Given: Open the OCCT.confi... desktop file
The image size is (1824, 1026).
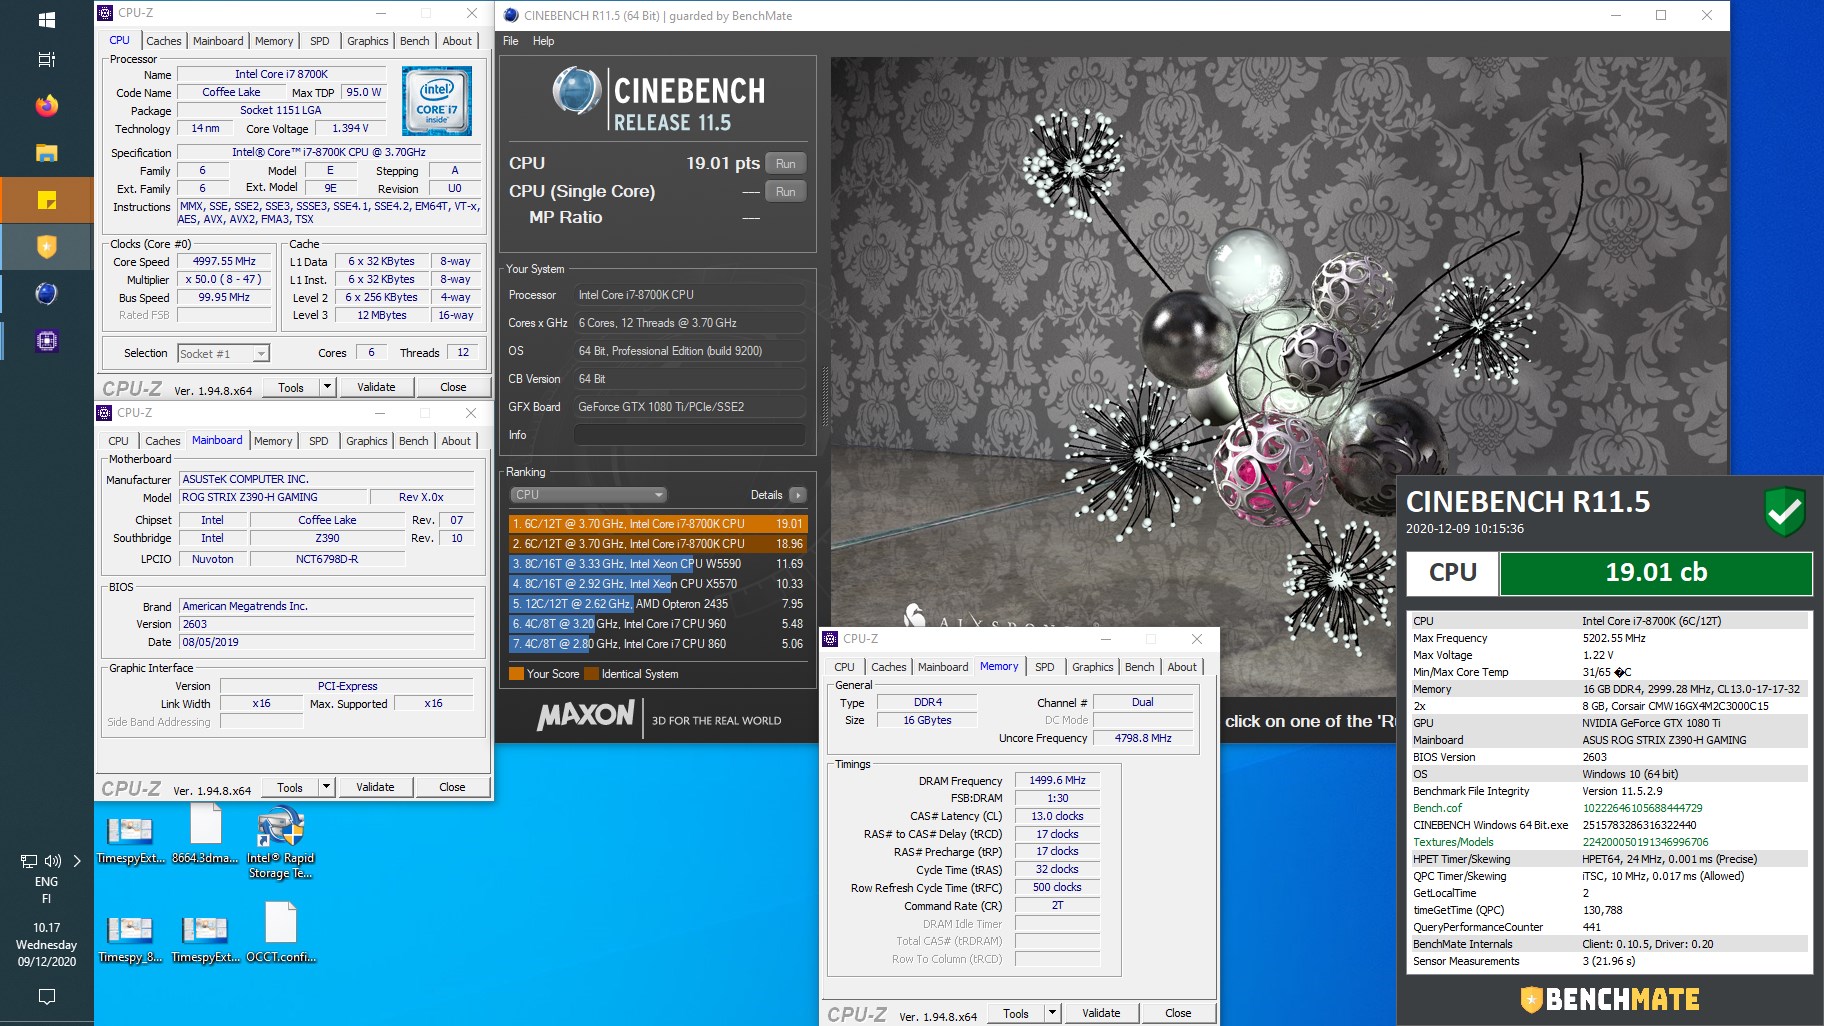Looking at the screenshot, I should [x=281, y=933].
